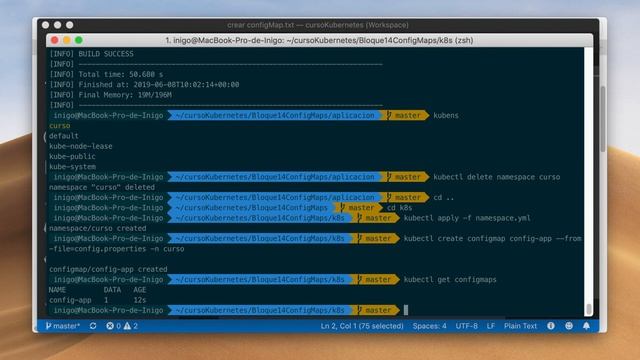Open the feedback smiley icon
Image resolution: width=640 pixels, height=360 pixels.
569,326
